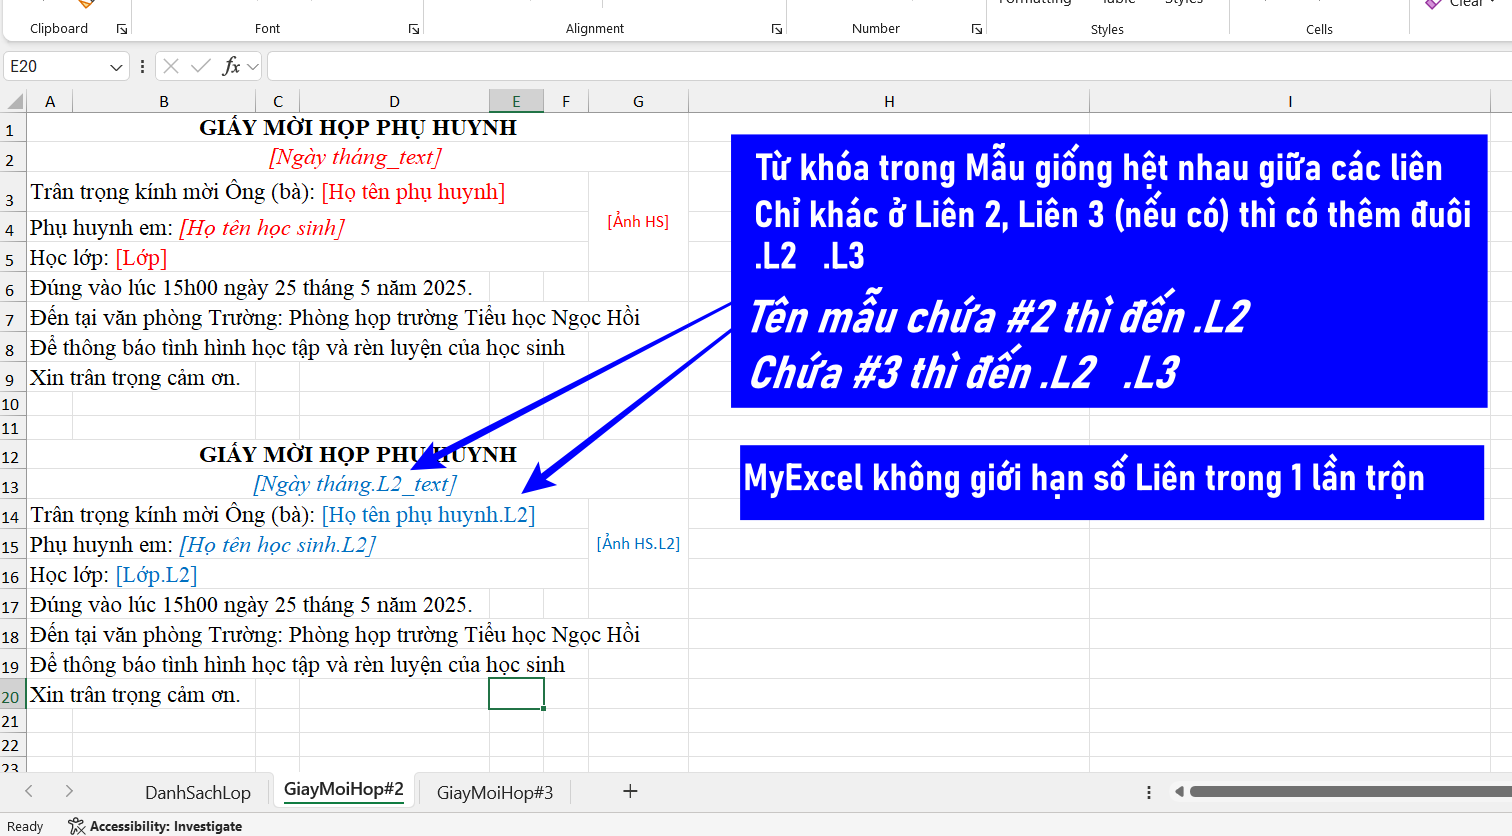Click the Select All corner triangle
The width and height of the screenshot is (1512, 836).
[15, 101]
